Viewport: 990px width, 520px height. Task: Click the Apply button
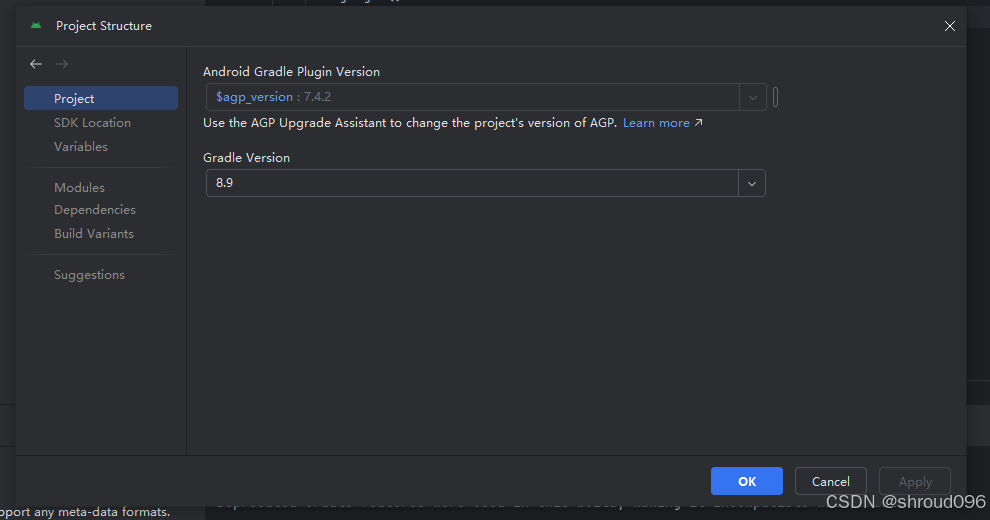[x=915, y=482]
